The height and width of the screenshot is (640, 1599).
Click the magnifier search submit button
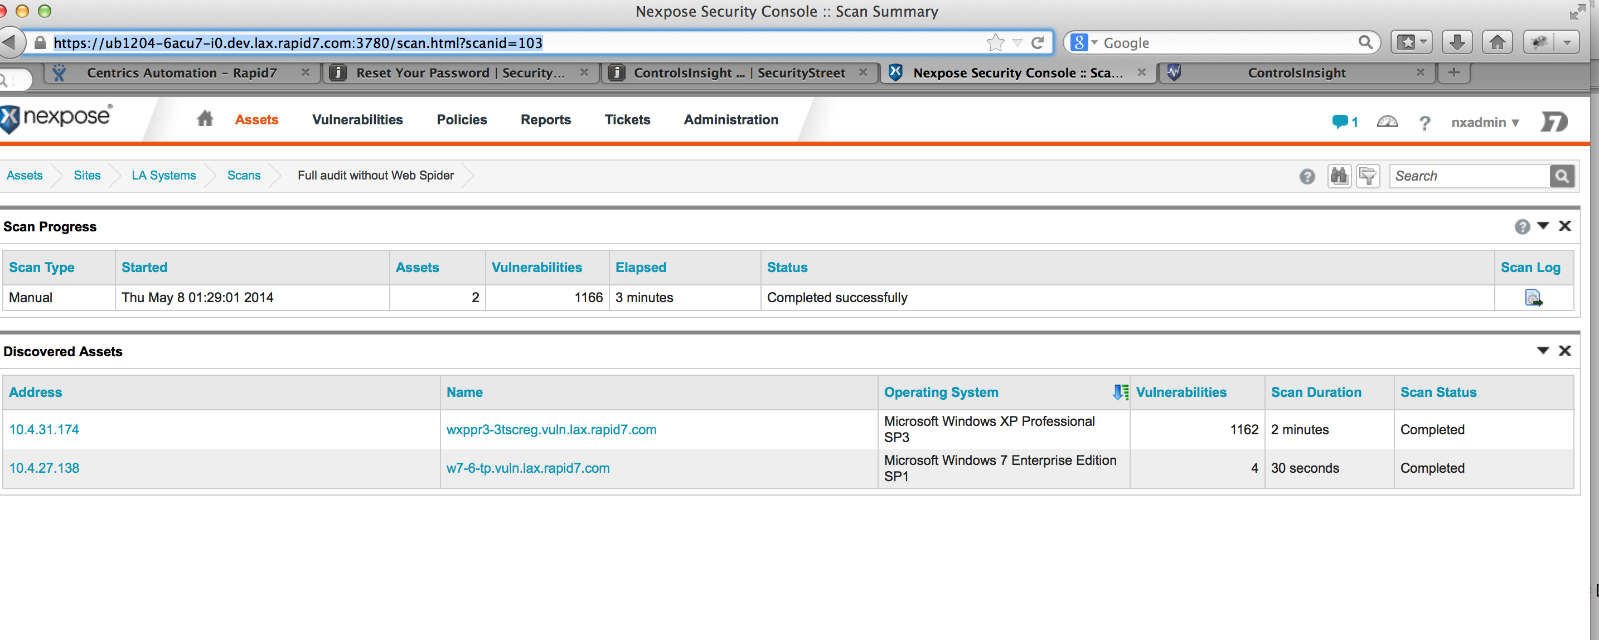(x=1561, y=176)
